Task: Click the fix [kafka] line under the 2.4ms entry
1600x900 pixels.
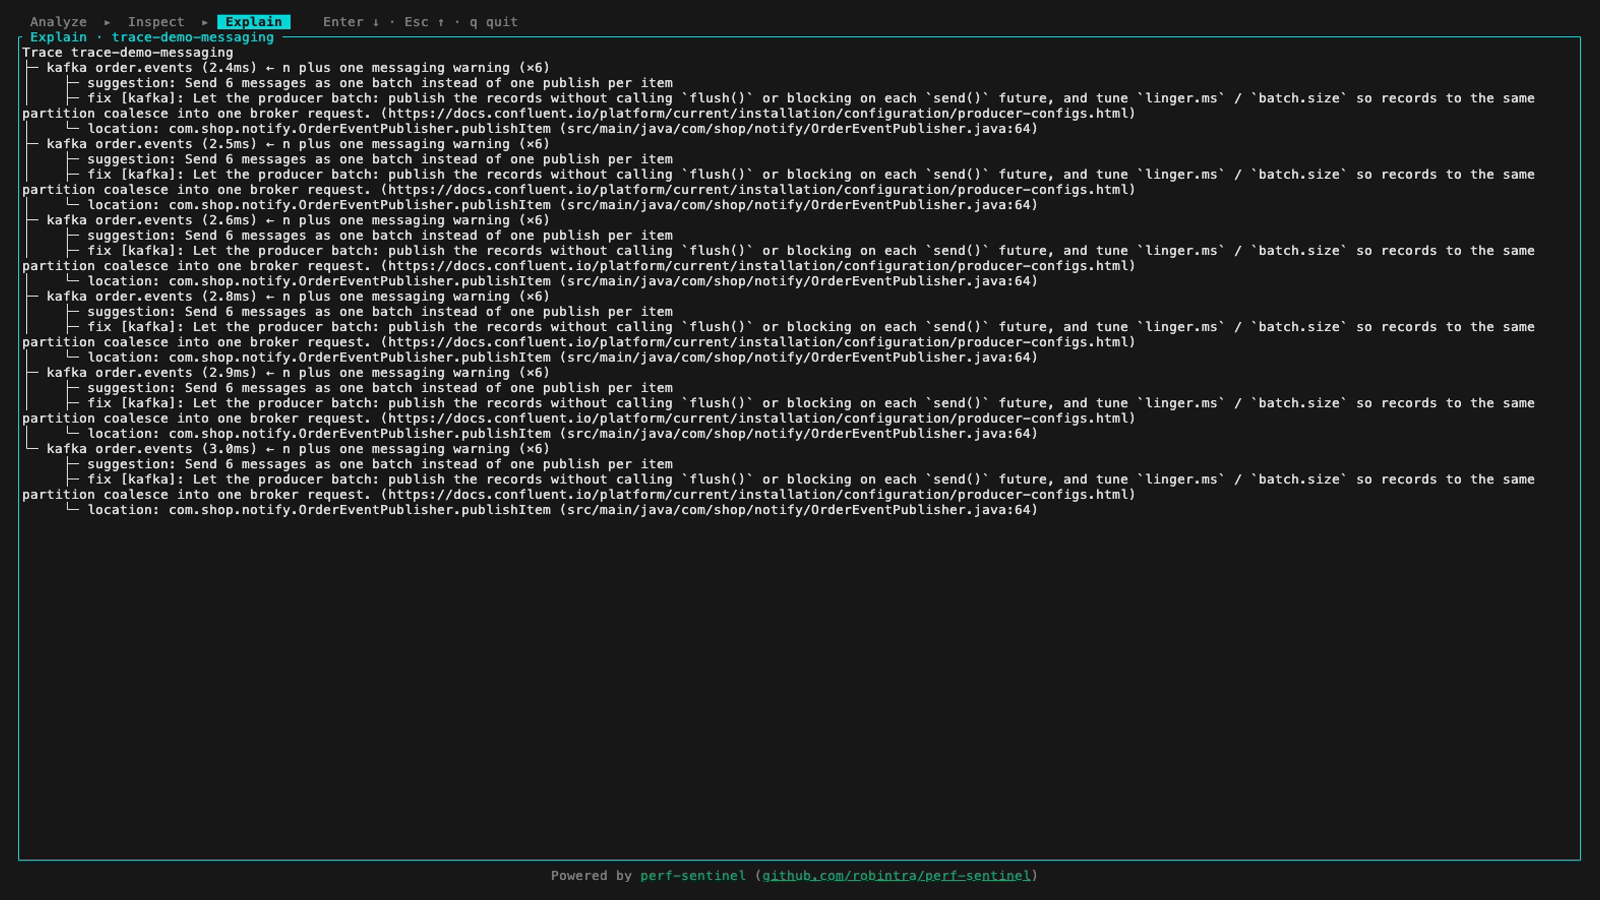Action: [779, 106]
